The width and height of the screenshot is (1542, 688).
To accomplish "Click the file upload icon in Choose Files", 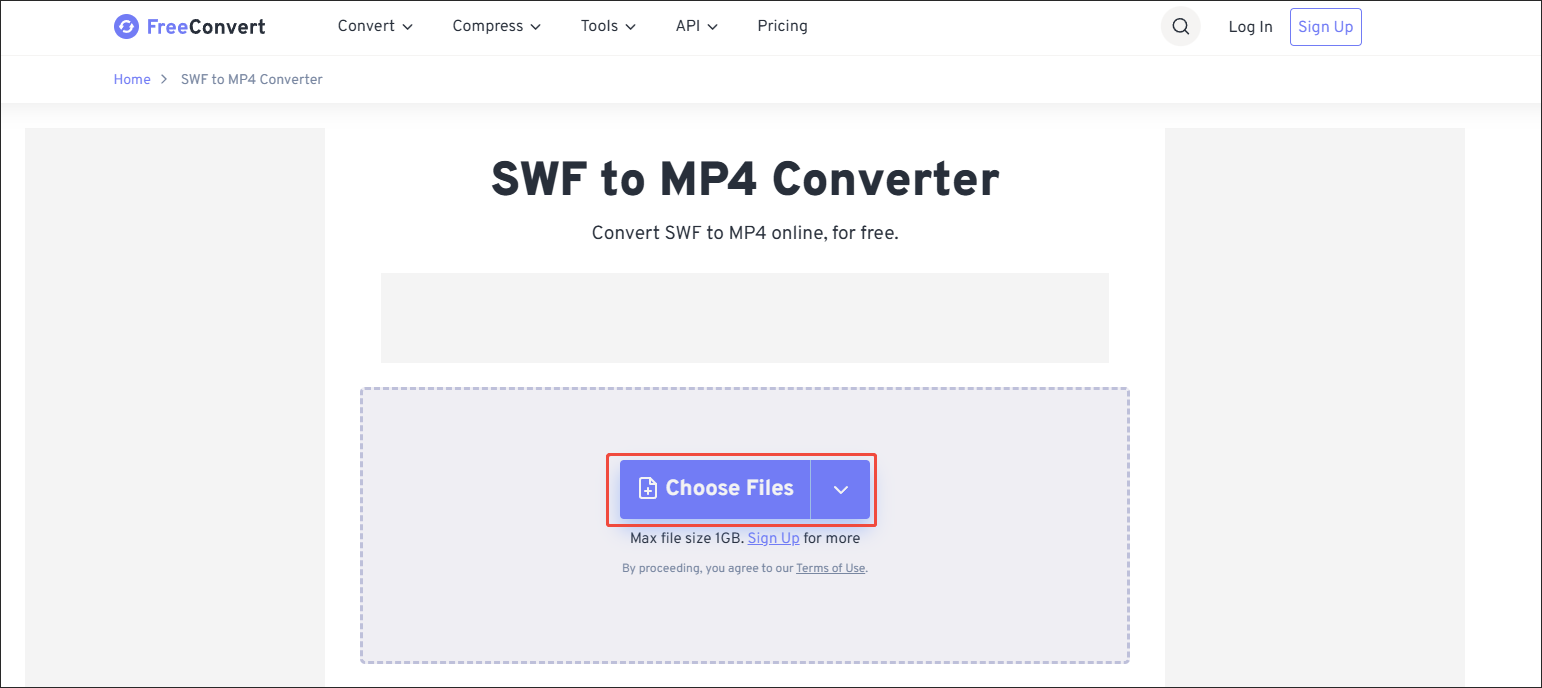I will pyautogui.click(x=650, y=488).
